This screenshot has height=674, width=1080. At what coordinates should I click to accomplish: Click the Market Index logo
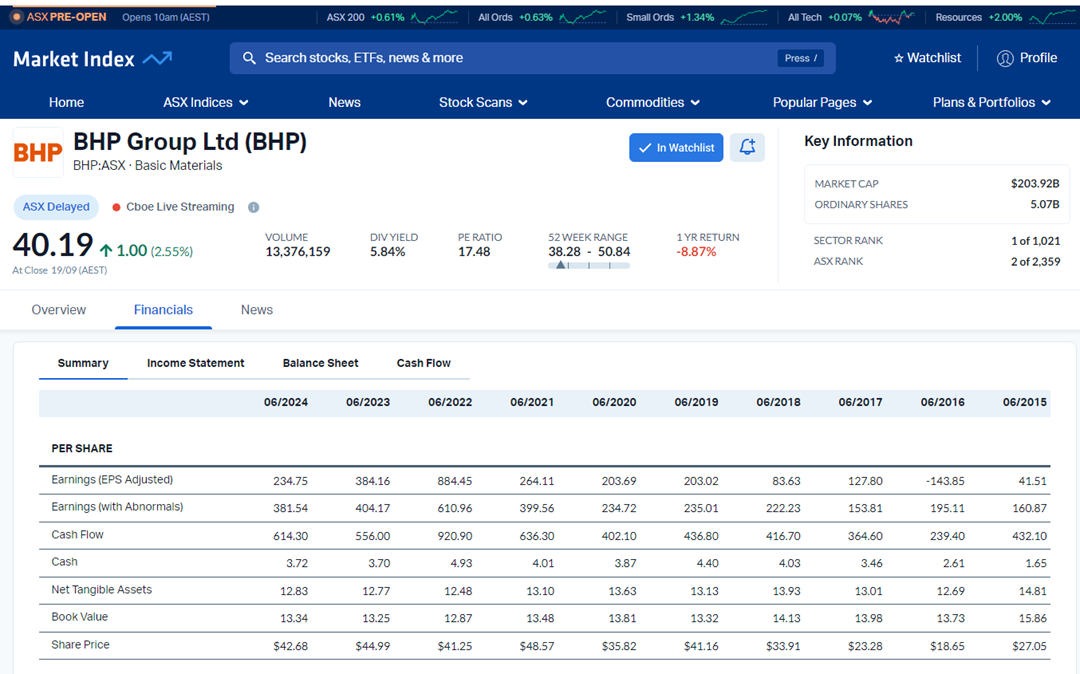[x=92, y=59]
